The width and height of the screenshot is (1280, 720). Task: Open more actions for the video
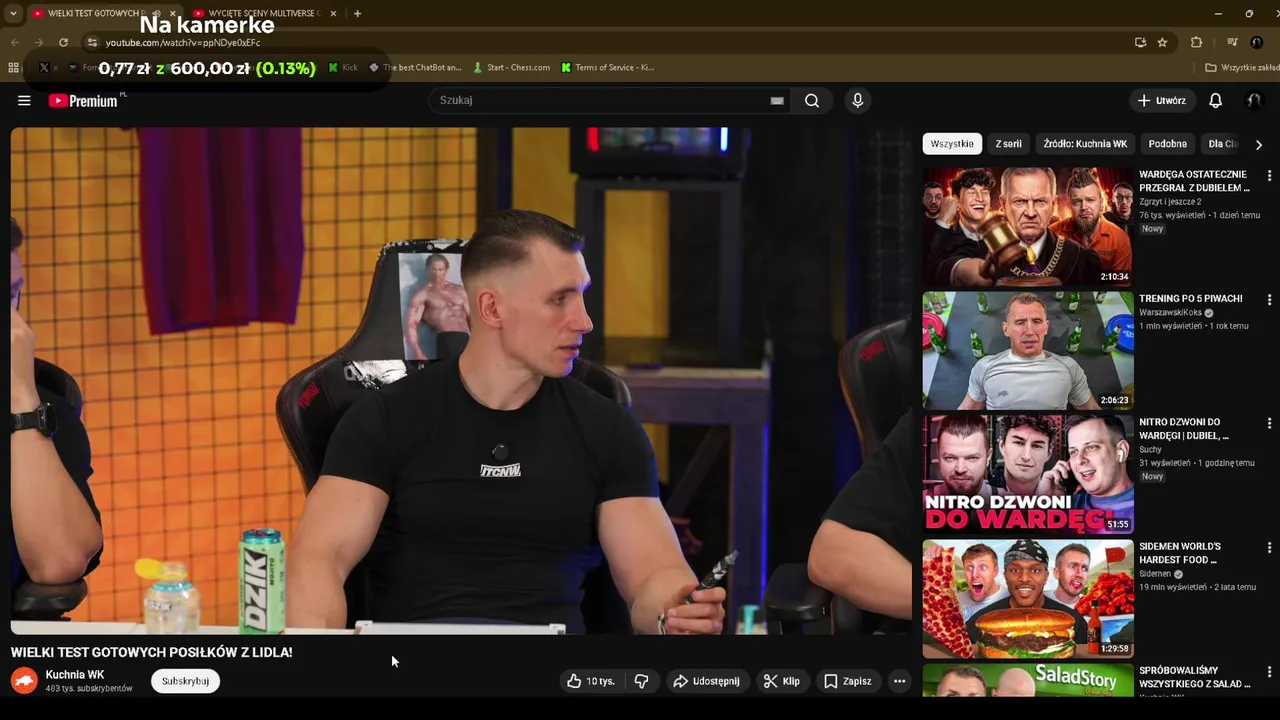[x=899, y=681]
